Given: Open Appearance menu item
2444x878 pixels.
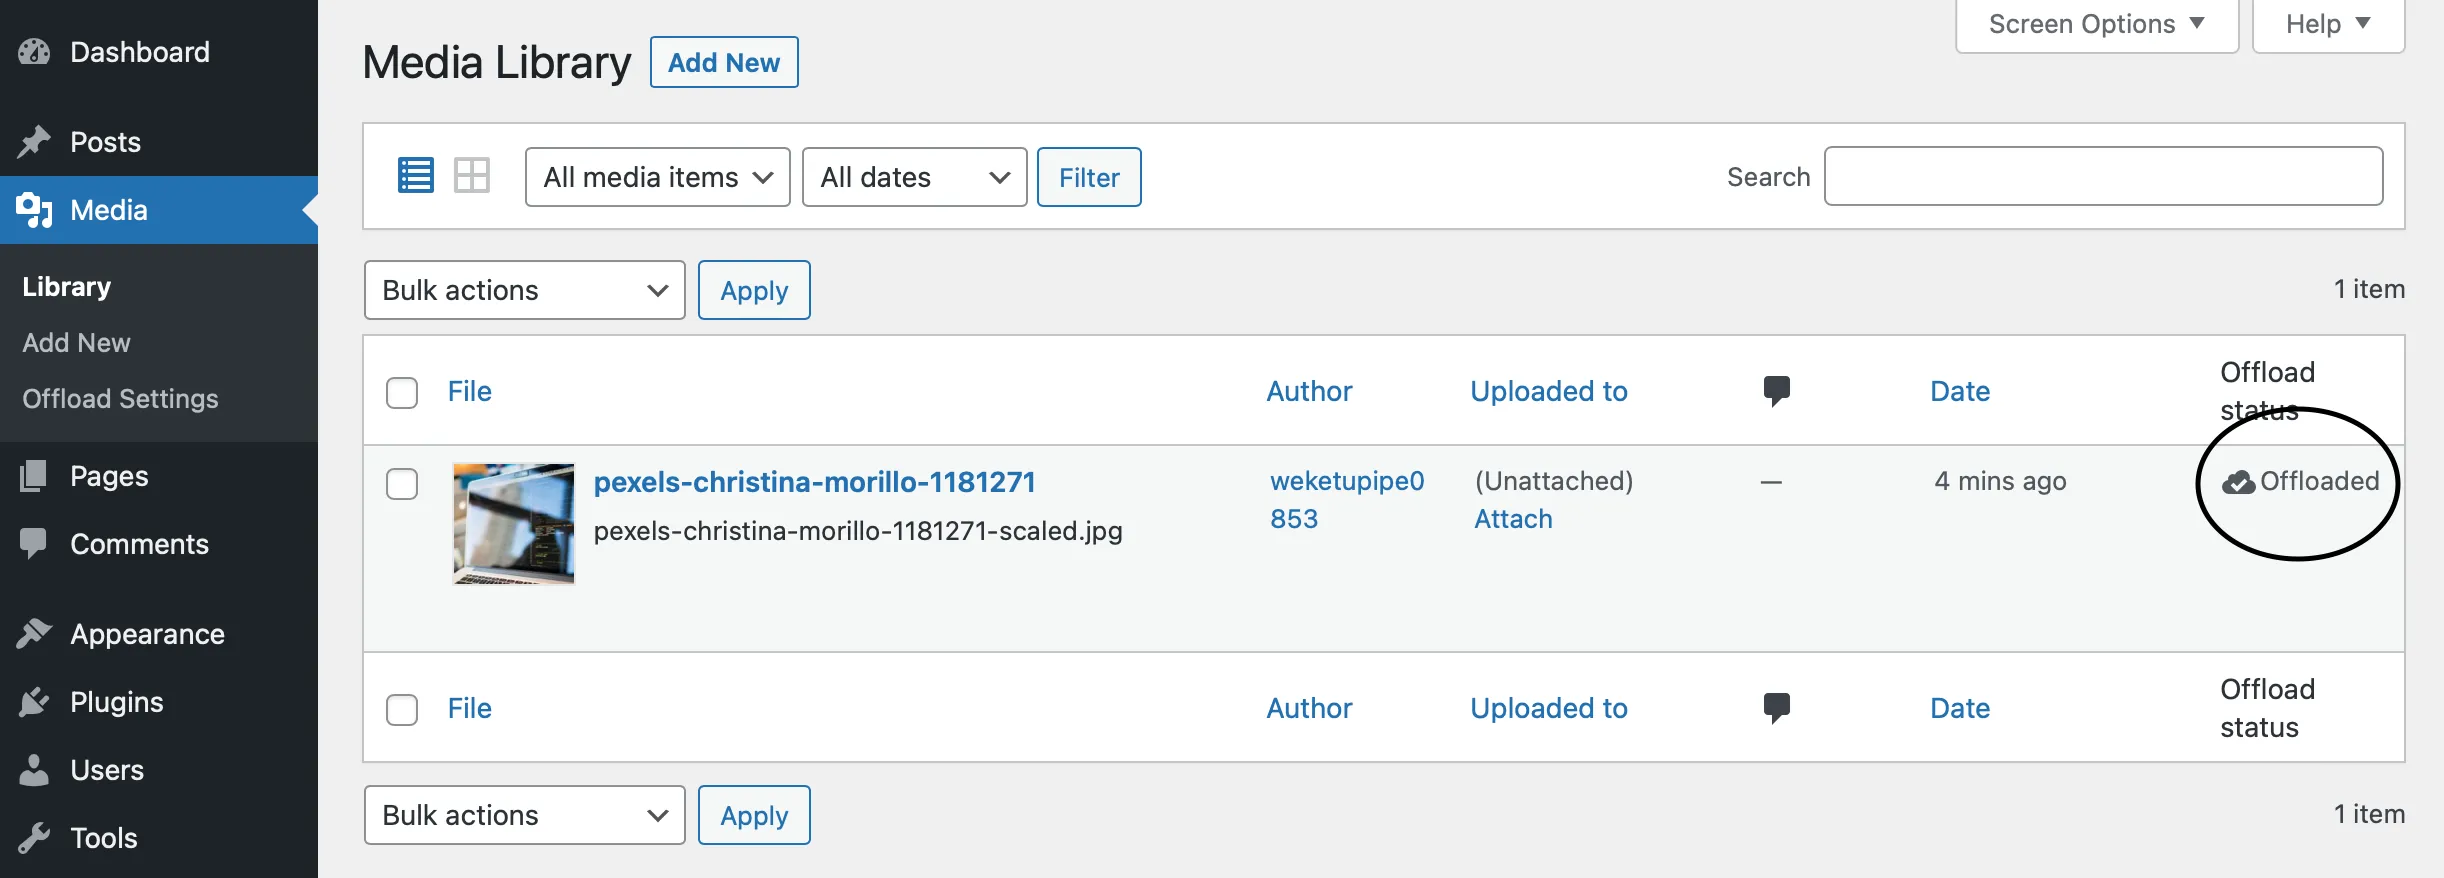Looking at the screenshot, I should (x=159, y=634).
